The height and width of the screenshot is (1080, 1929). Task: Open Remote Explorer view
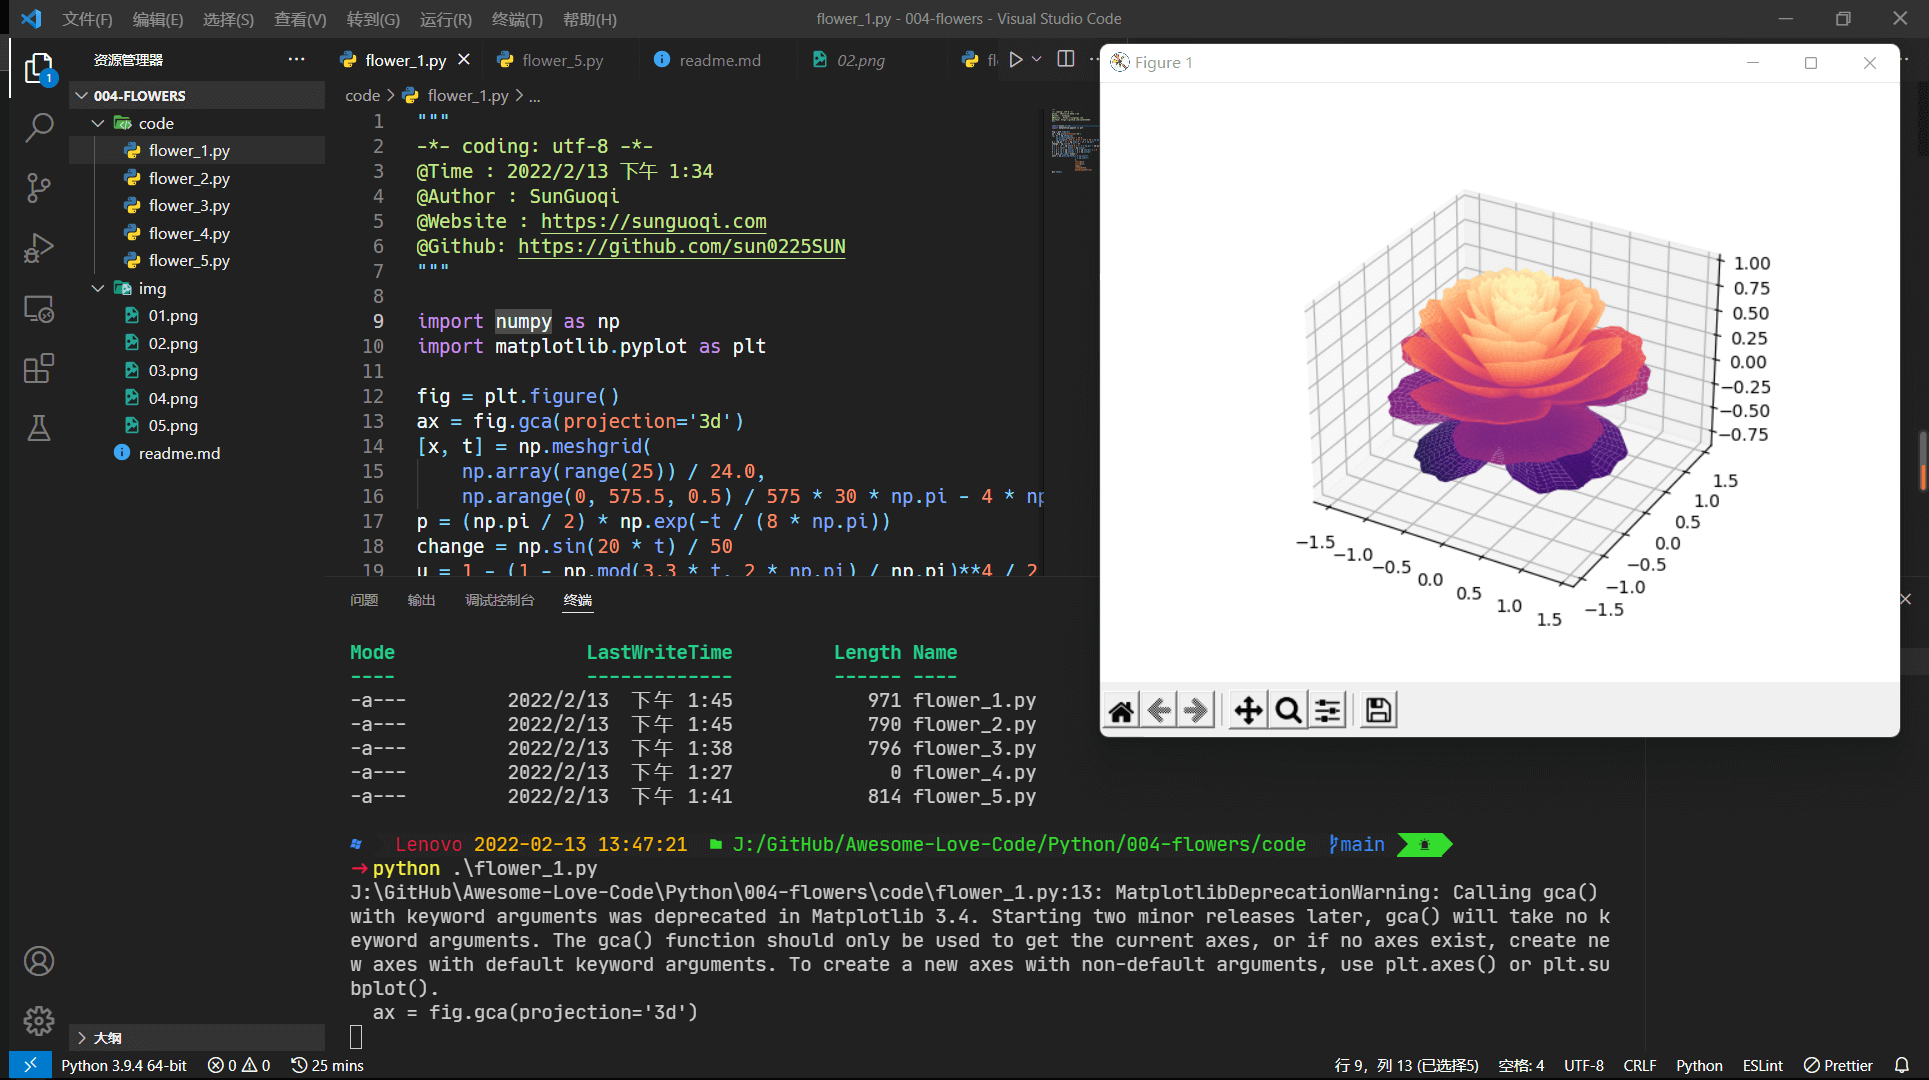tap(39, 309)
